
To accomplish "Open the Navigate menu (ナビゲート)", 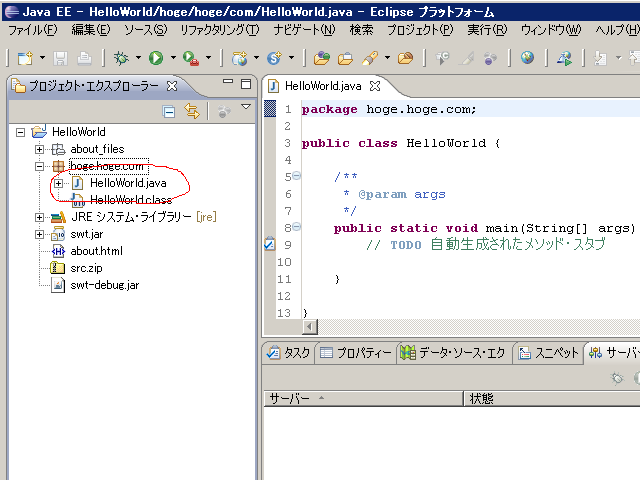I will [304, 30].
